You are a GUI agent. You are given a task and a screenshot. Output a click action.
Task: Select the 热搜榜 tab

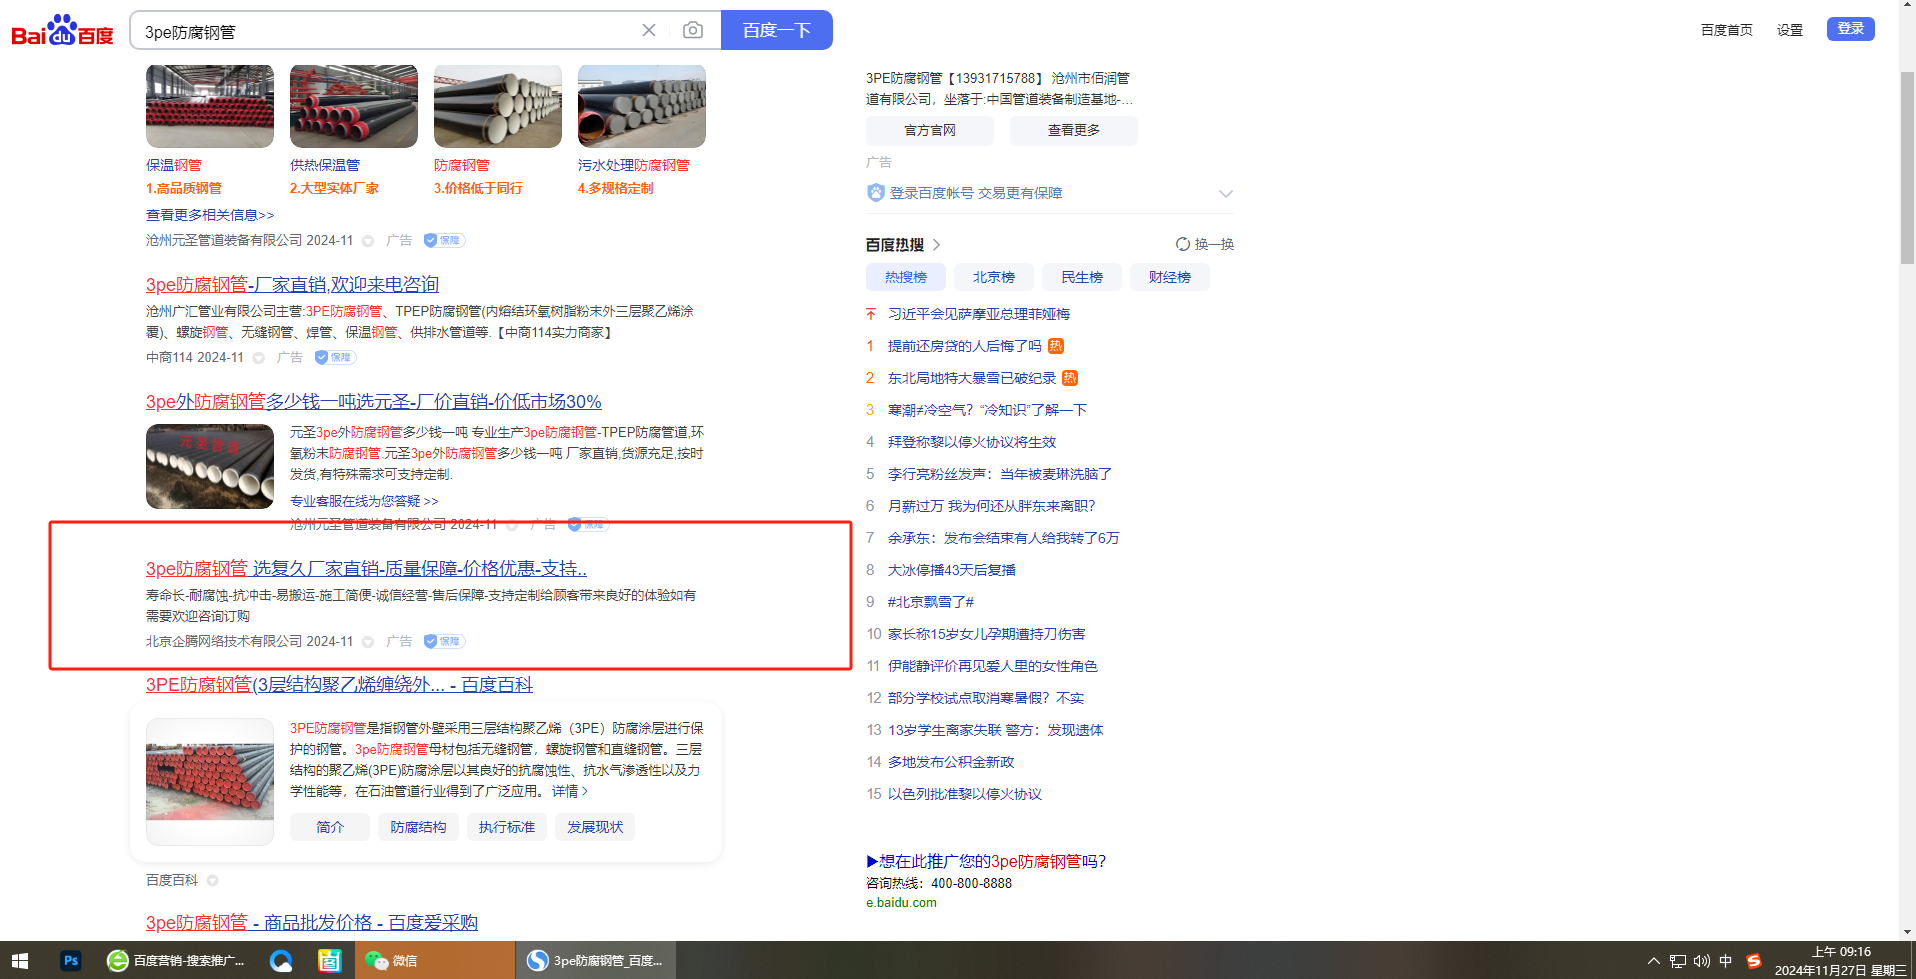(x=906, y=277)
